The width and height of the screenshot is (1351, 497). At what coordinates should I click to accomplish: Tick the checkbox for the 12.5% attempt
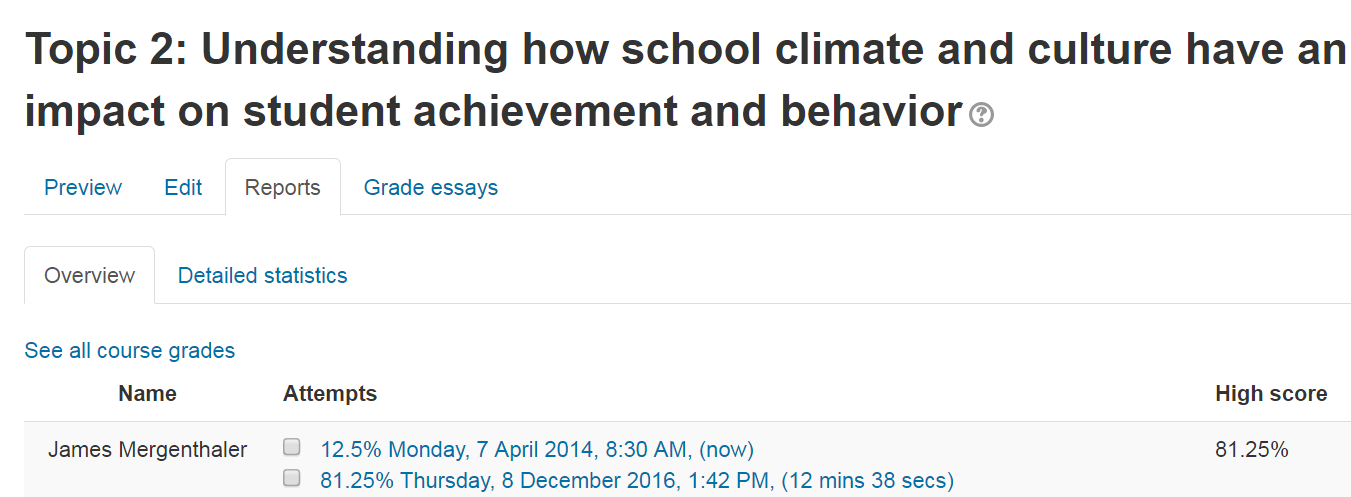click(x=292, y=447)
